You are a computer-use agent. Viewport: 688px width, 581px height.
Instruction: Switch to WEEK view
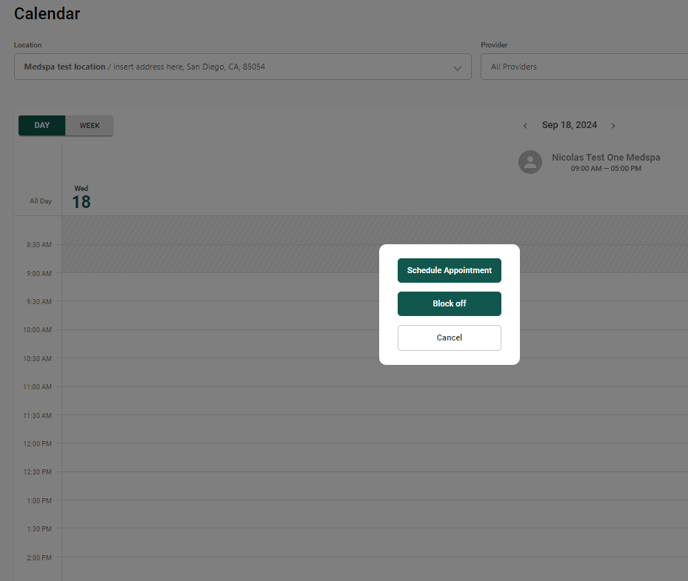(90, 126)
